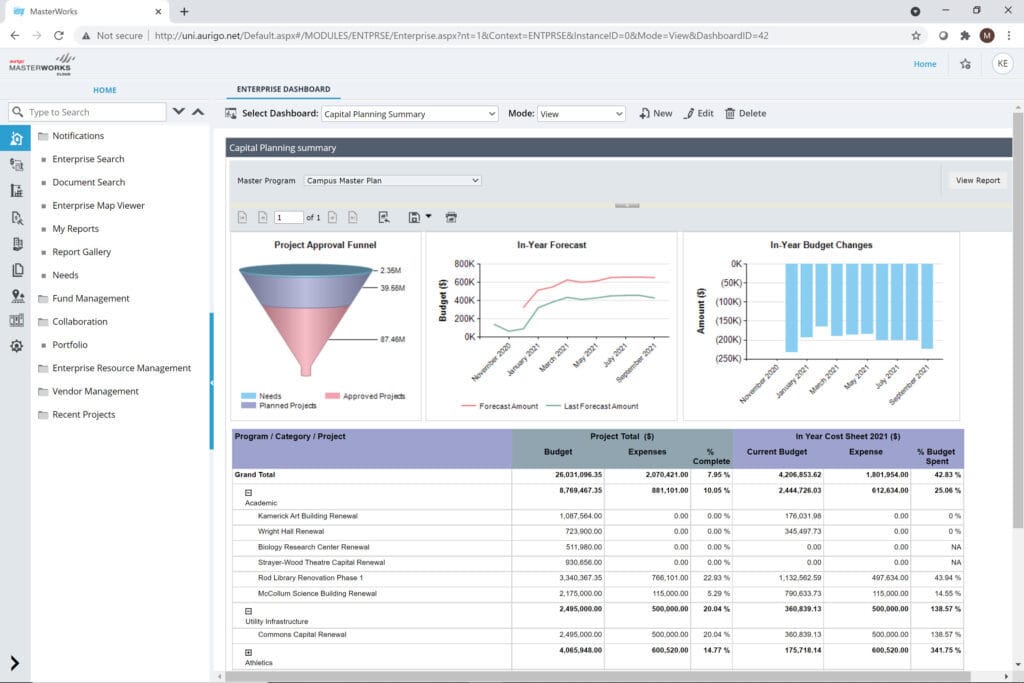Viewport: 1024px width, 683px height.
Task: Click the find-in-report search icon
Action: (384, 217)
